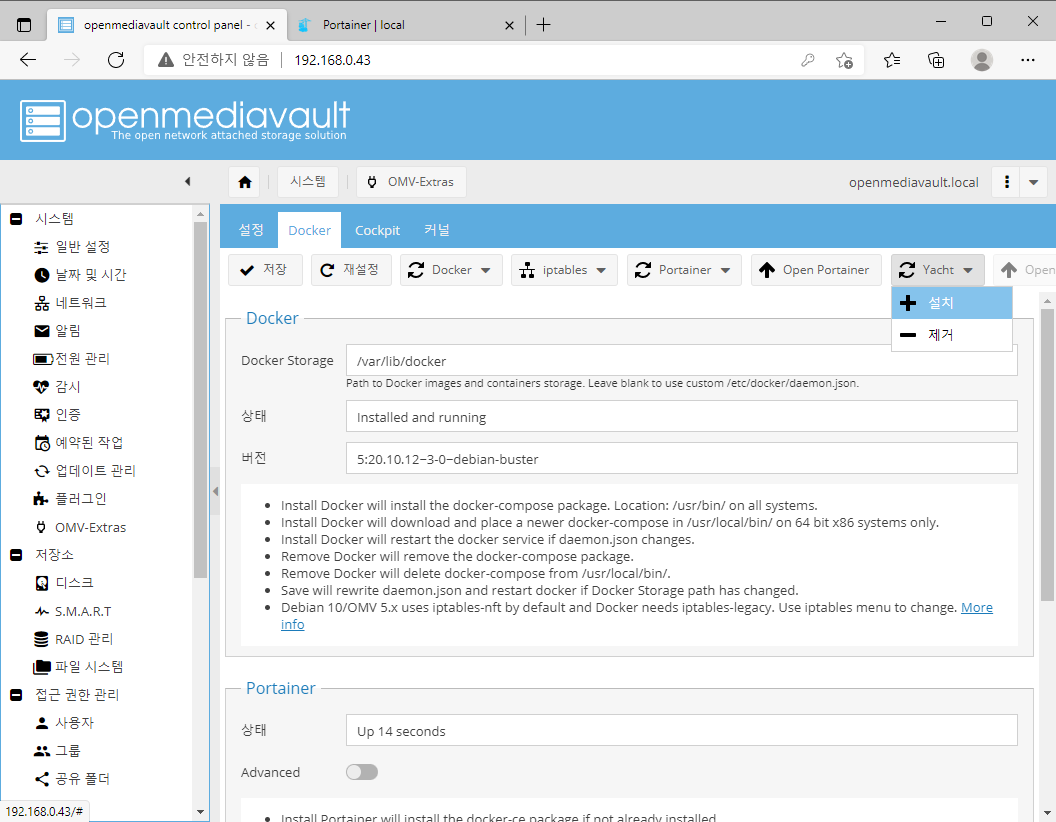Refresh the browser page
Viewport: 1056px width, 822px height.
coord(116,60)
